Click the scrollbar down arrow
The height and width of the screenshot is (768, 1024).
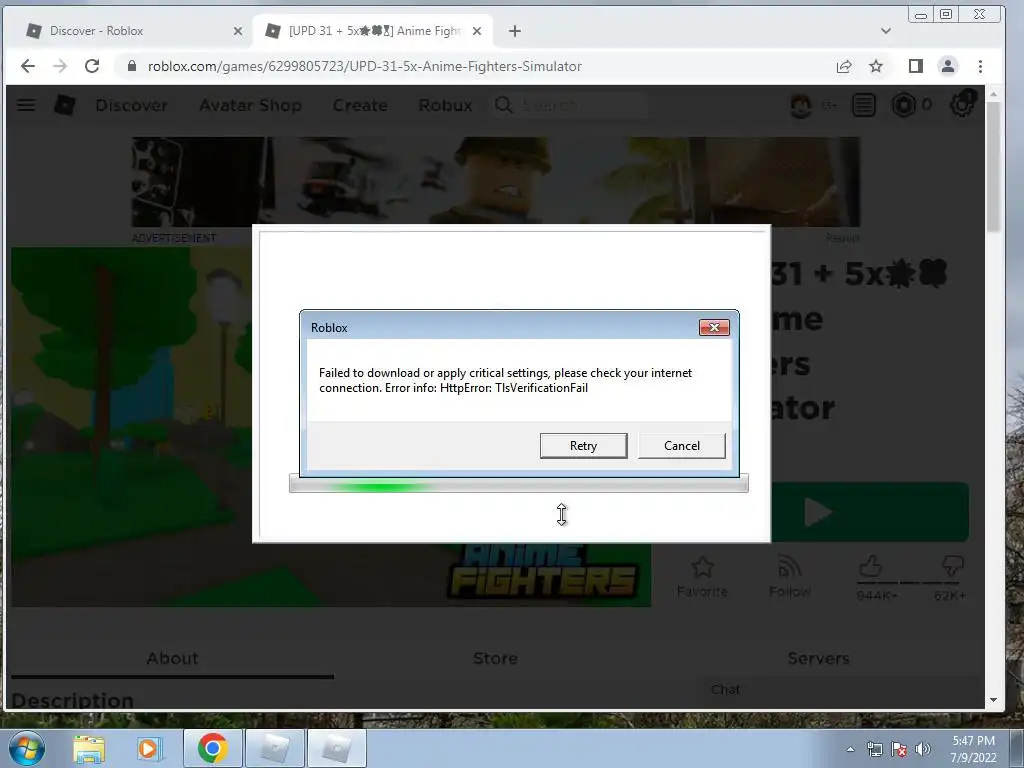point(993,699)
